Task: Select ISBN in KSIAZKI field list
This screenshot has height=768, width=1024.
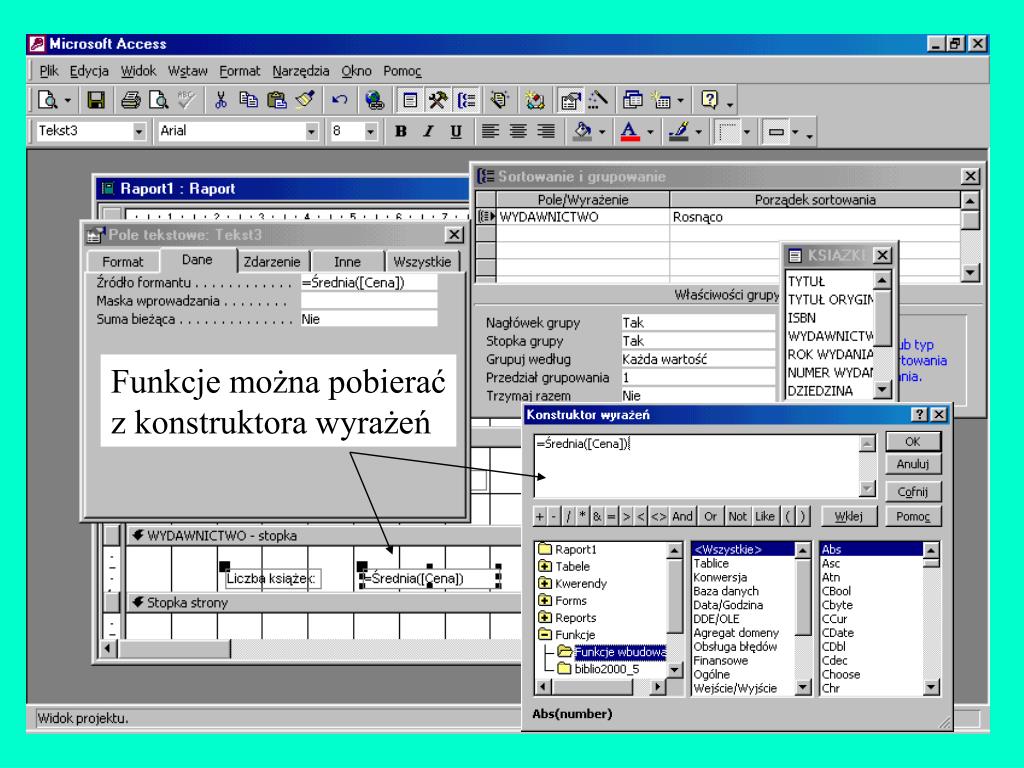Action: [801, 317]
